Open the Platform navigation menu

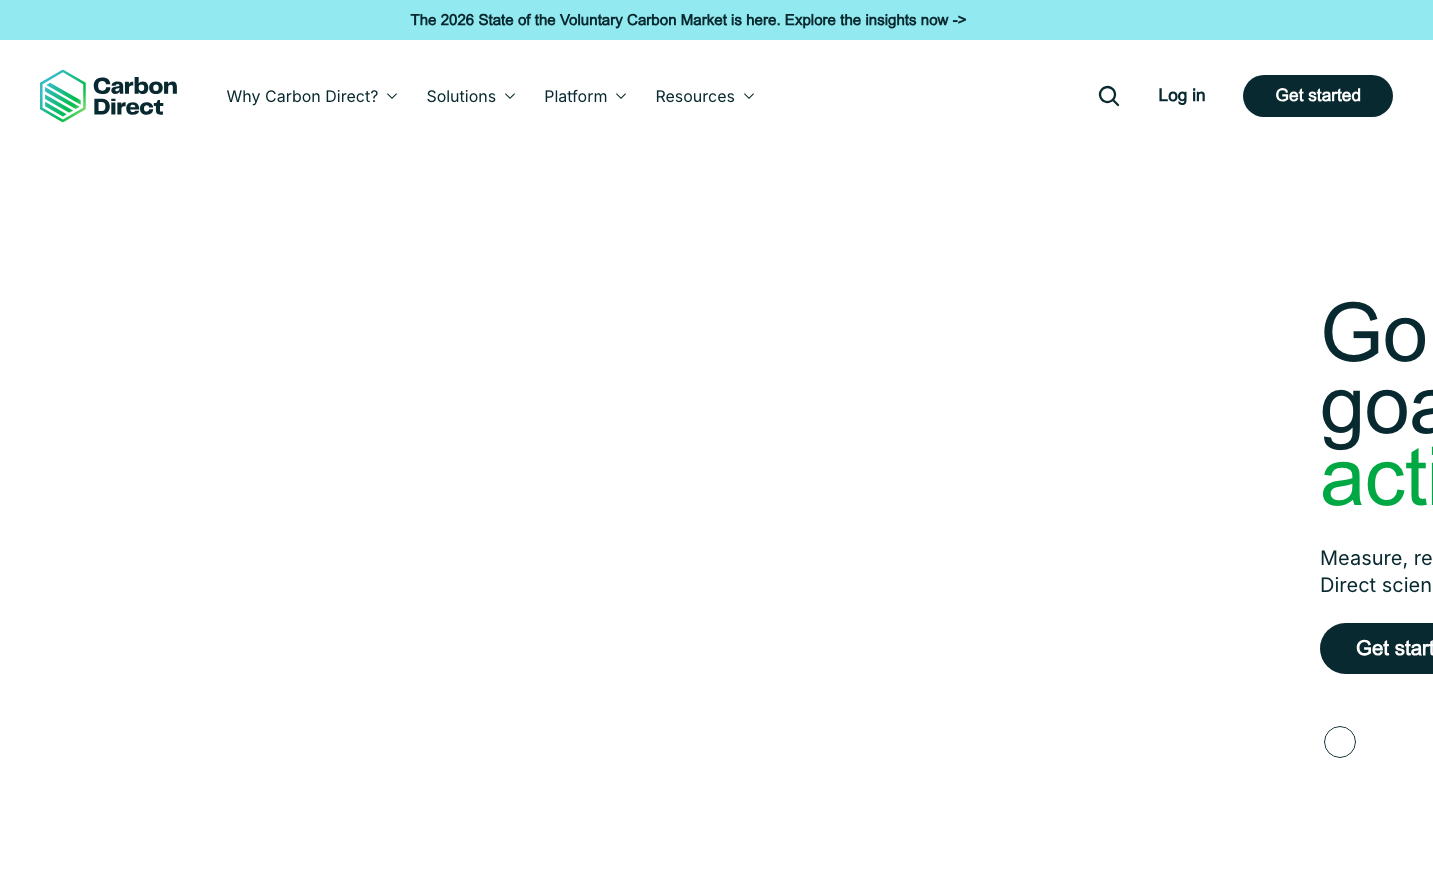tap(575, 97)
